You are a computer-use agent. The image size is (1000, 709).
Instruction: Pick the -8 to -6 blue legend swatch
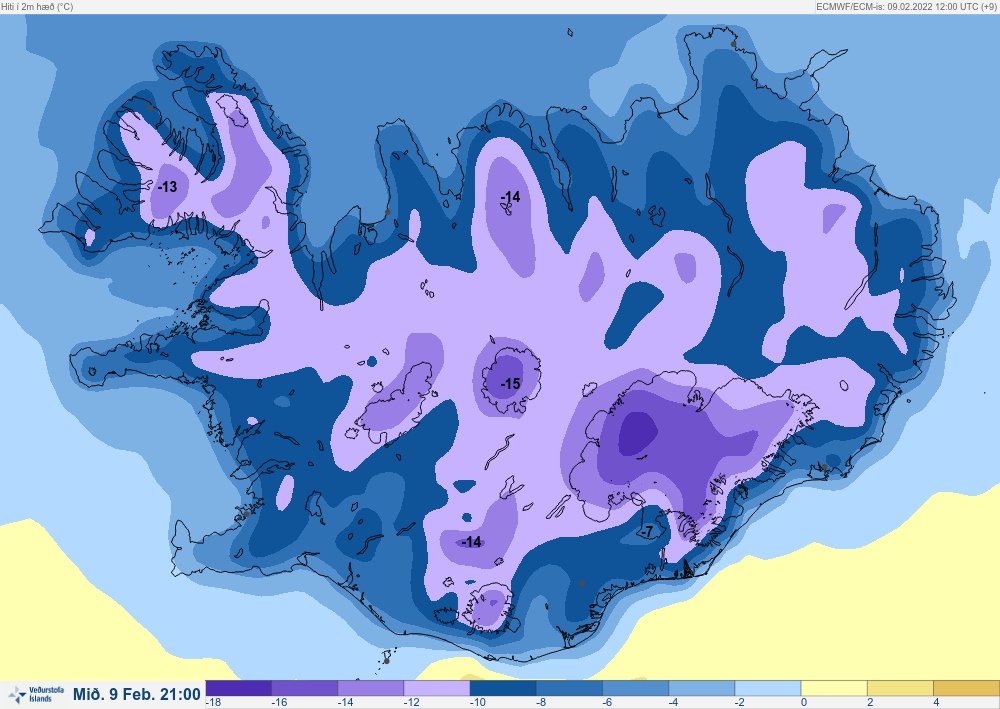(x=570, y=688)
